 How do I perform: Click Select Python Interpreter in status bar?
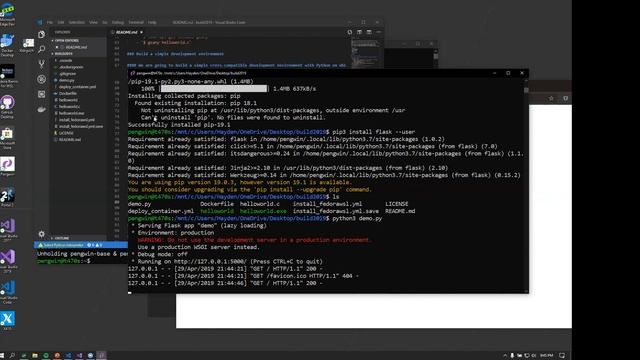[x=61, y=245]
